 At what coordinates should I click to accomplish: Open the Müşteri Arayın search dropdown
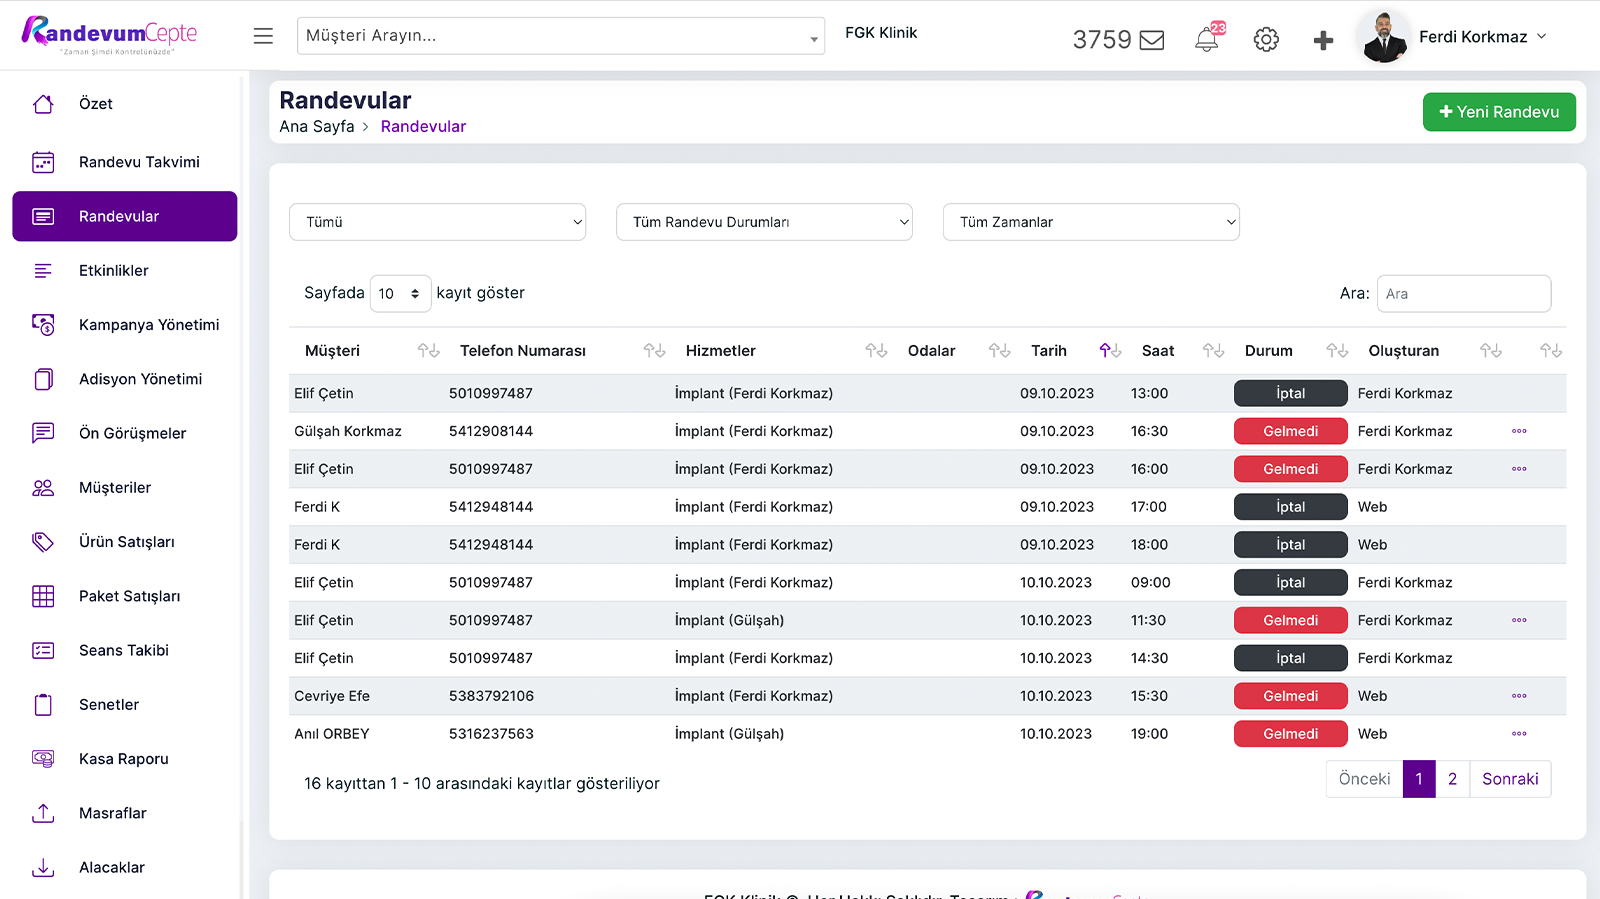(561, 36)
